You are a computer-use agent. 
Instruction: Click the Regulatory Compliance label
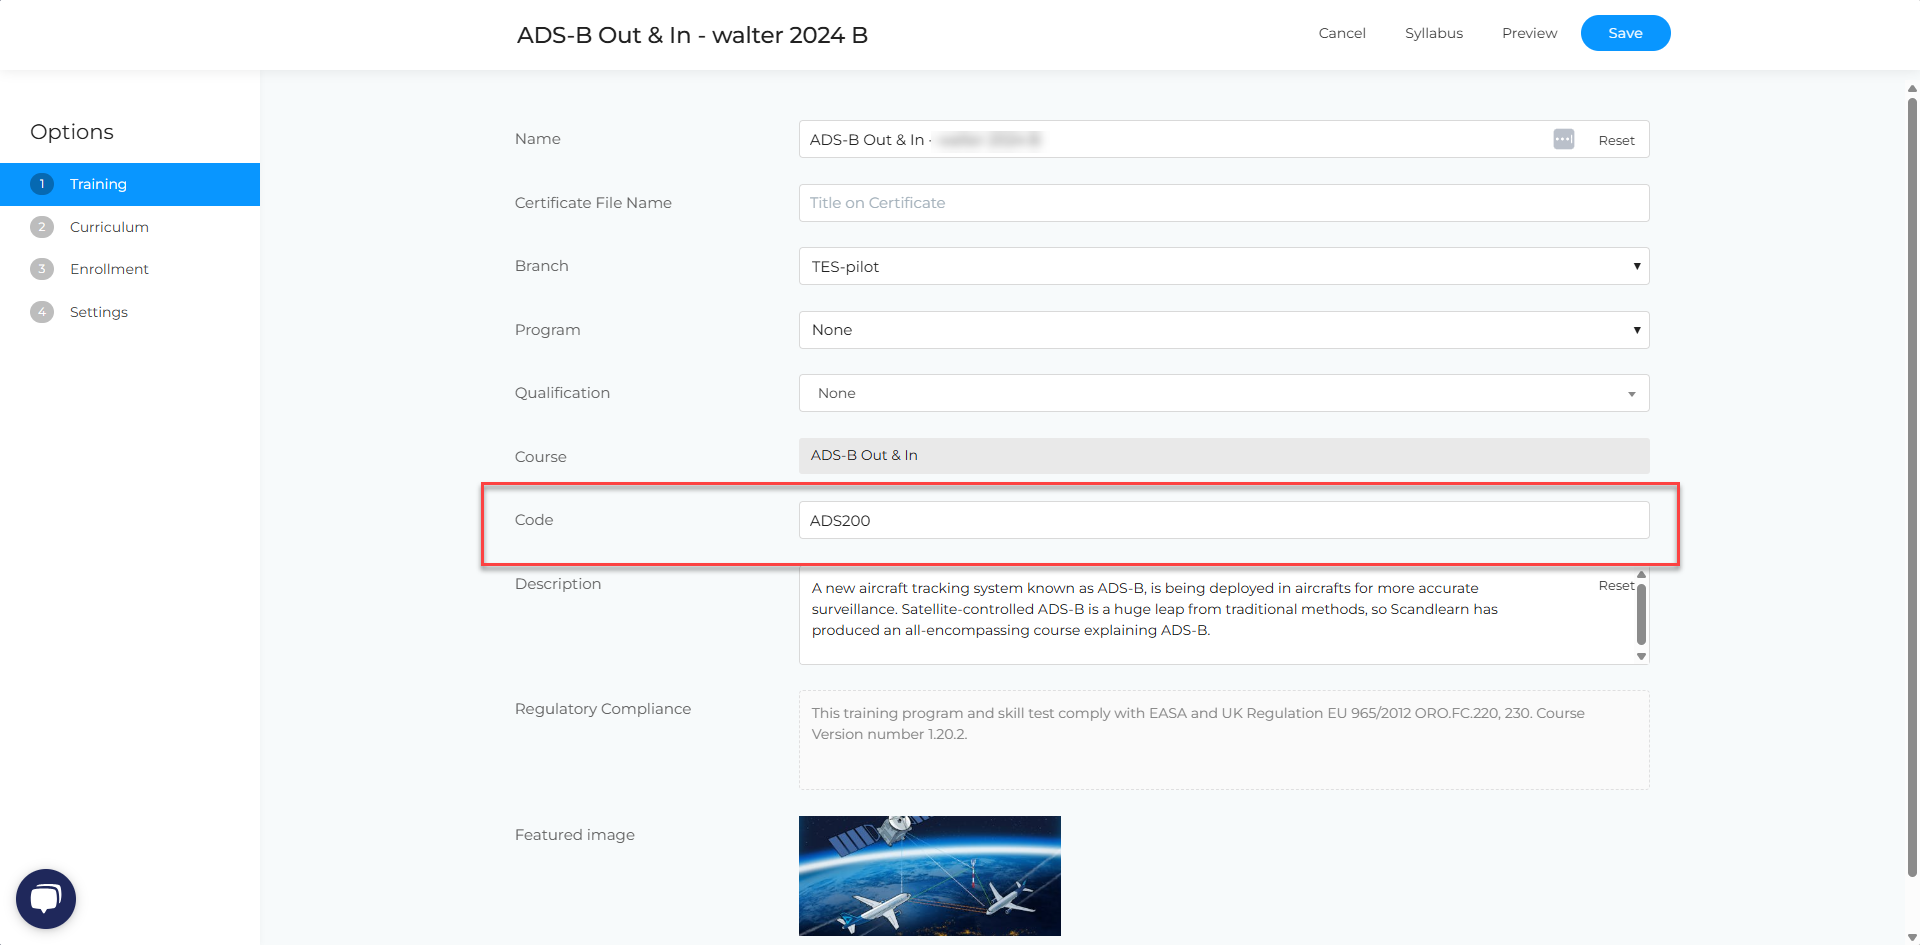coord(603,709)
